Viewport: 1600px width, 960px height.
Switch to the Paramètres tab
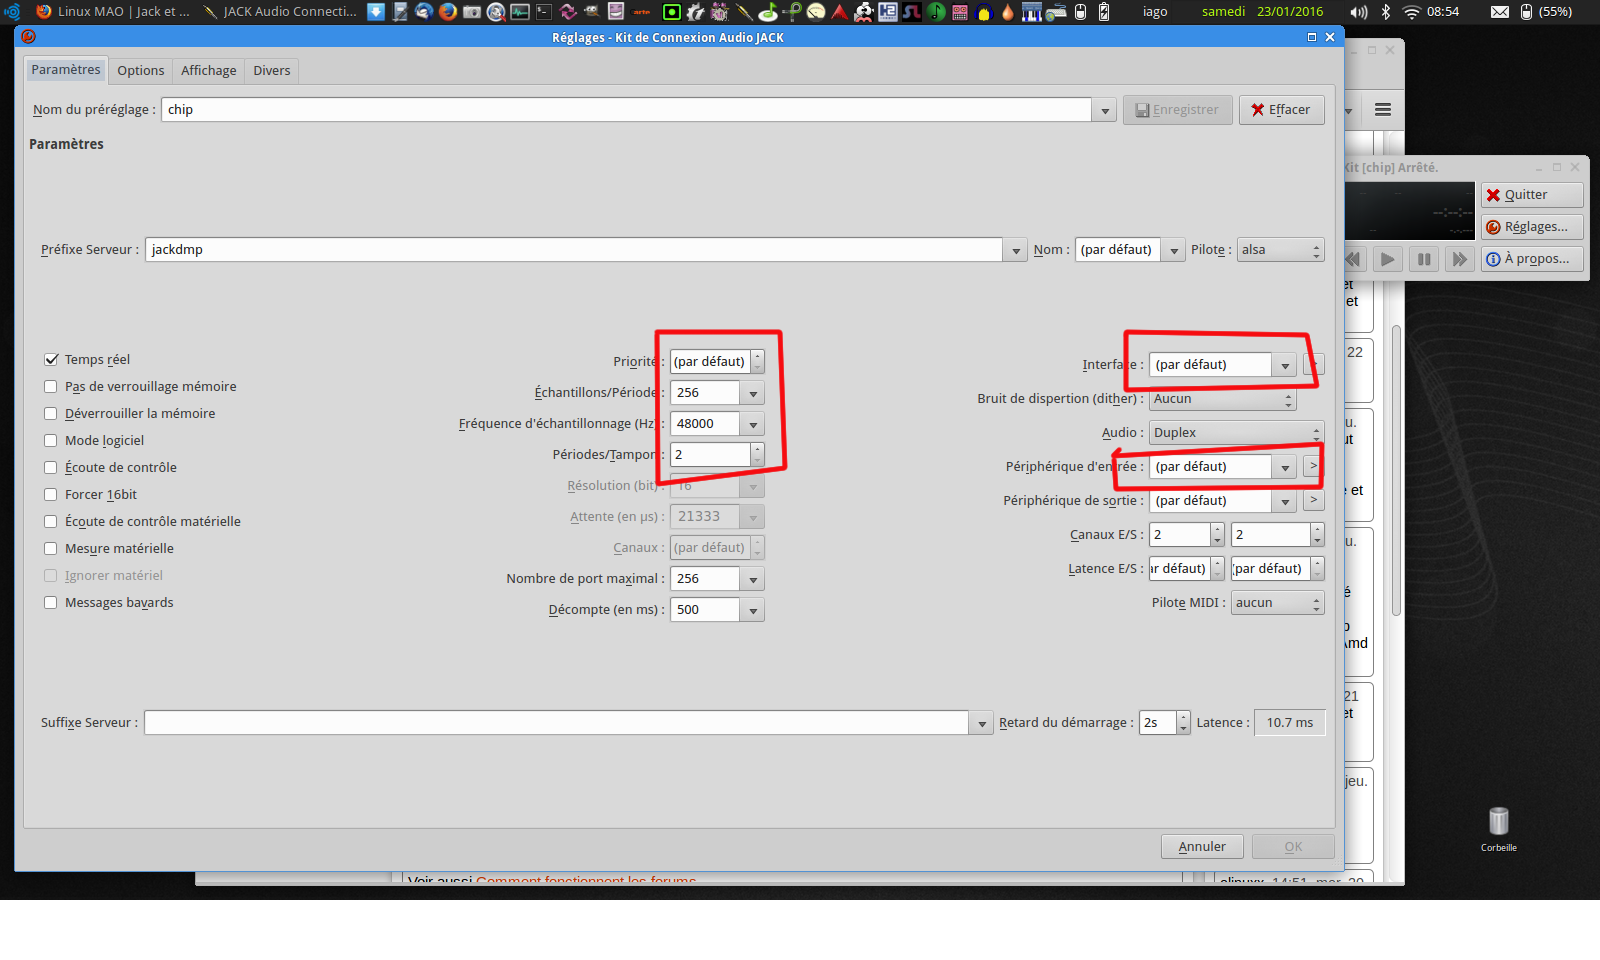pyautogui.click(x=66, y=70)
